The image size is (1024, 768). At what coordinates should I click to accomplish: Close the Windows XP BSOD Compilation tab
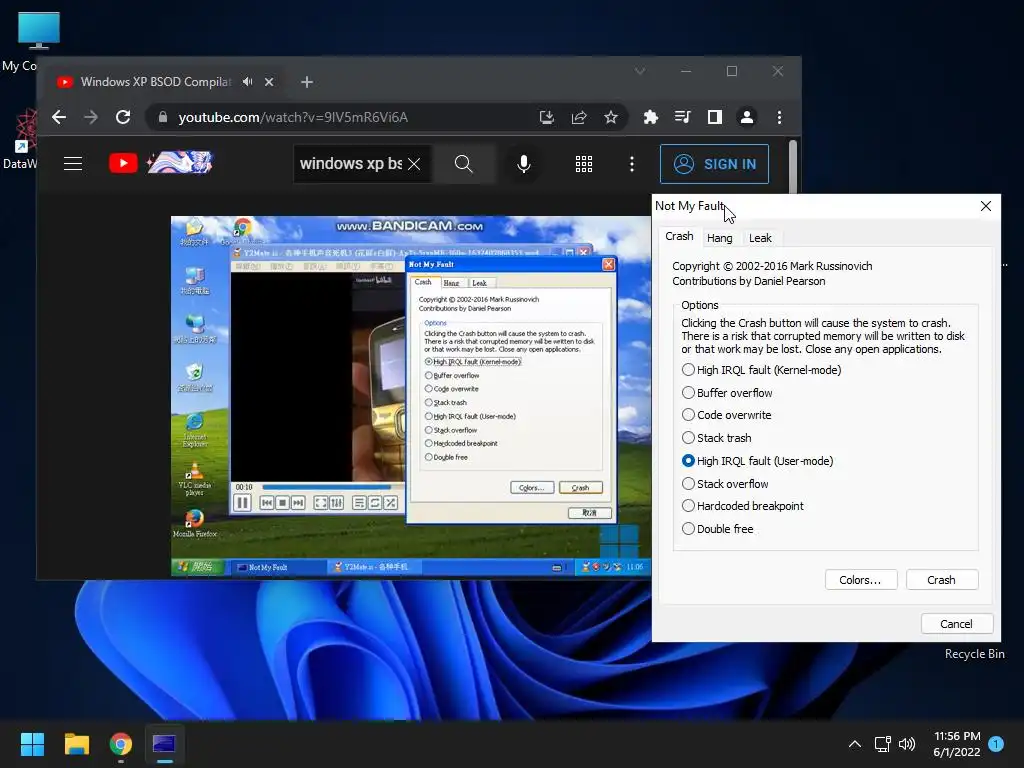(269, 82)
